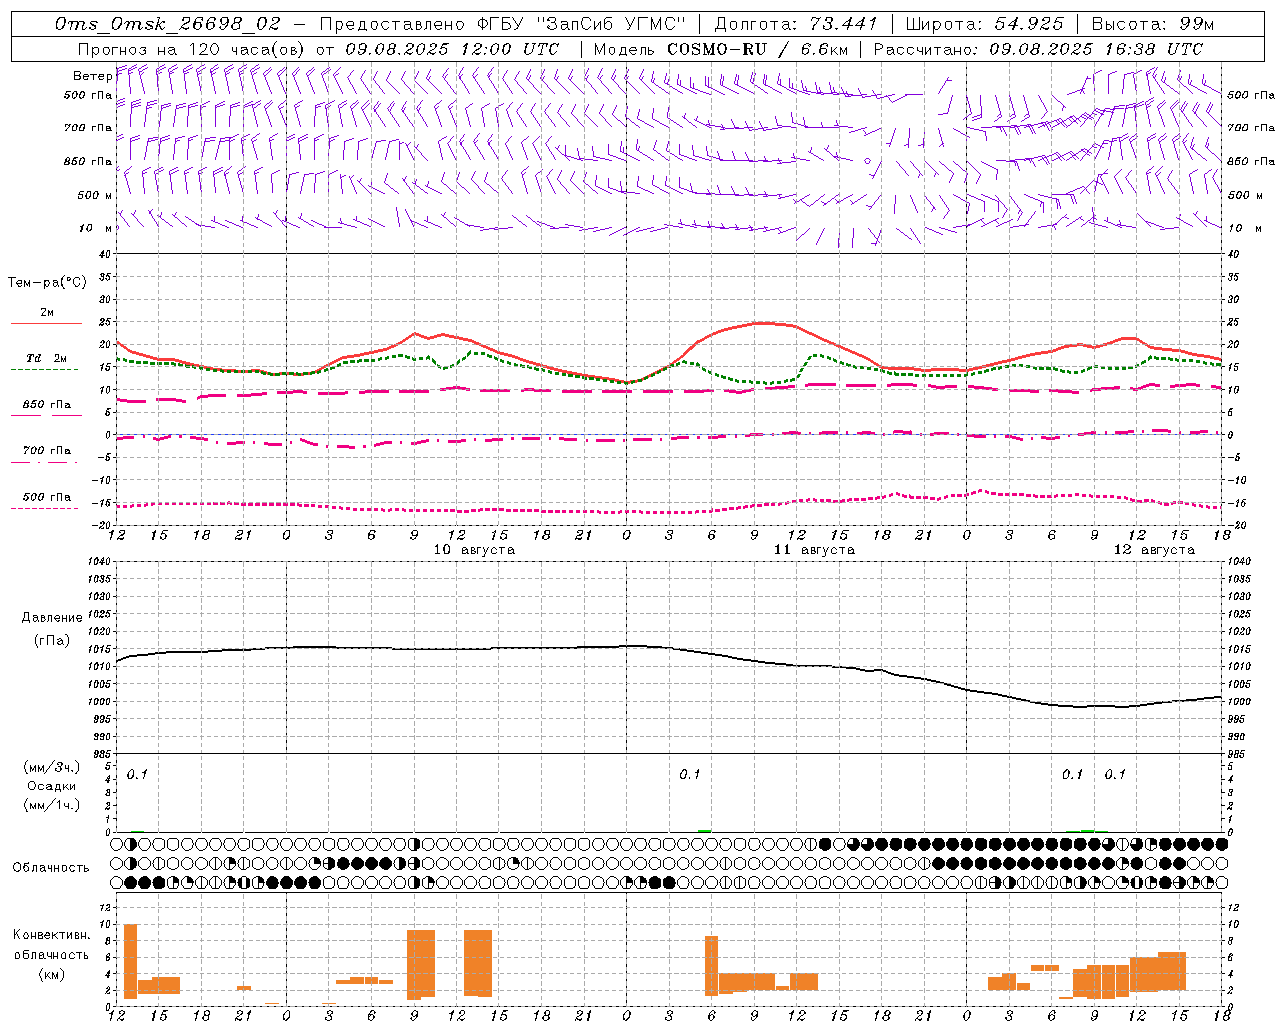Click the "Облачность" cloud cover label
This screenshot has width=1280, height=1024.
51,868
